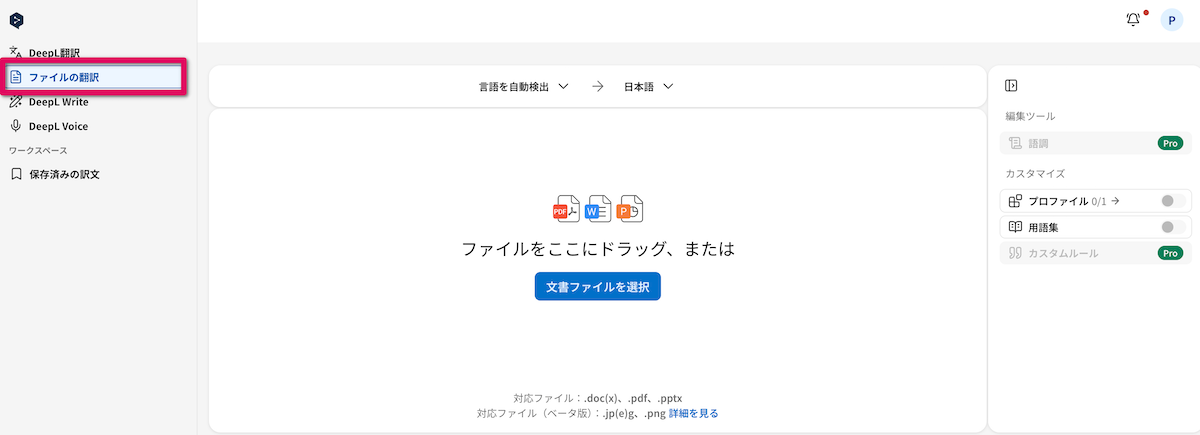1200x435 pixels.
Task: Click the カスタマイズ heading
Action: (x=1035, y=174)
